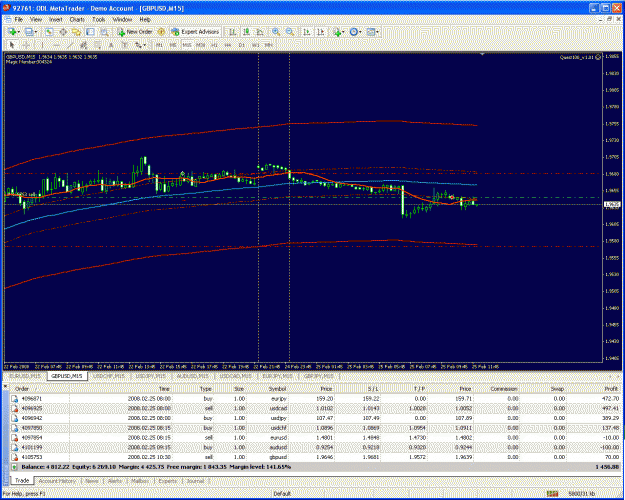The image size is (625, 500).
Task: Toggle chart shift from right border
Action: 321,32
